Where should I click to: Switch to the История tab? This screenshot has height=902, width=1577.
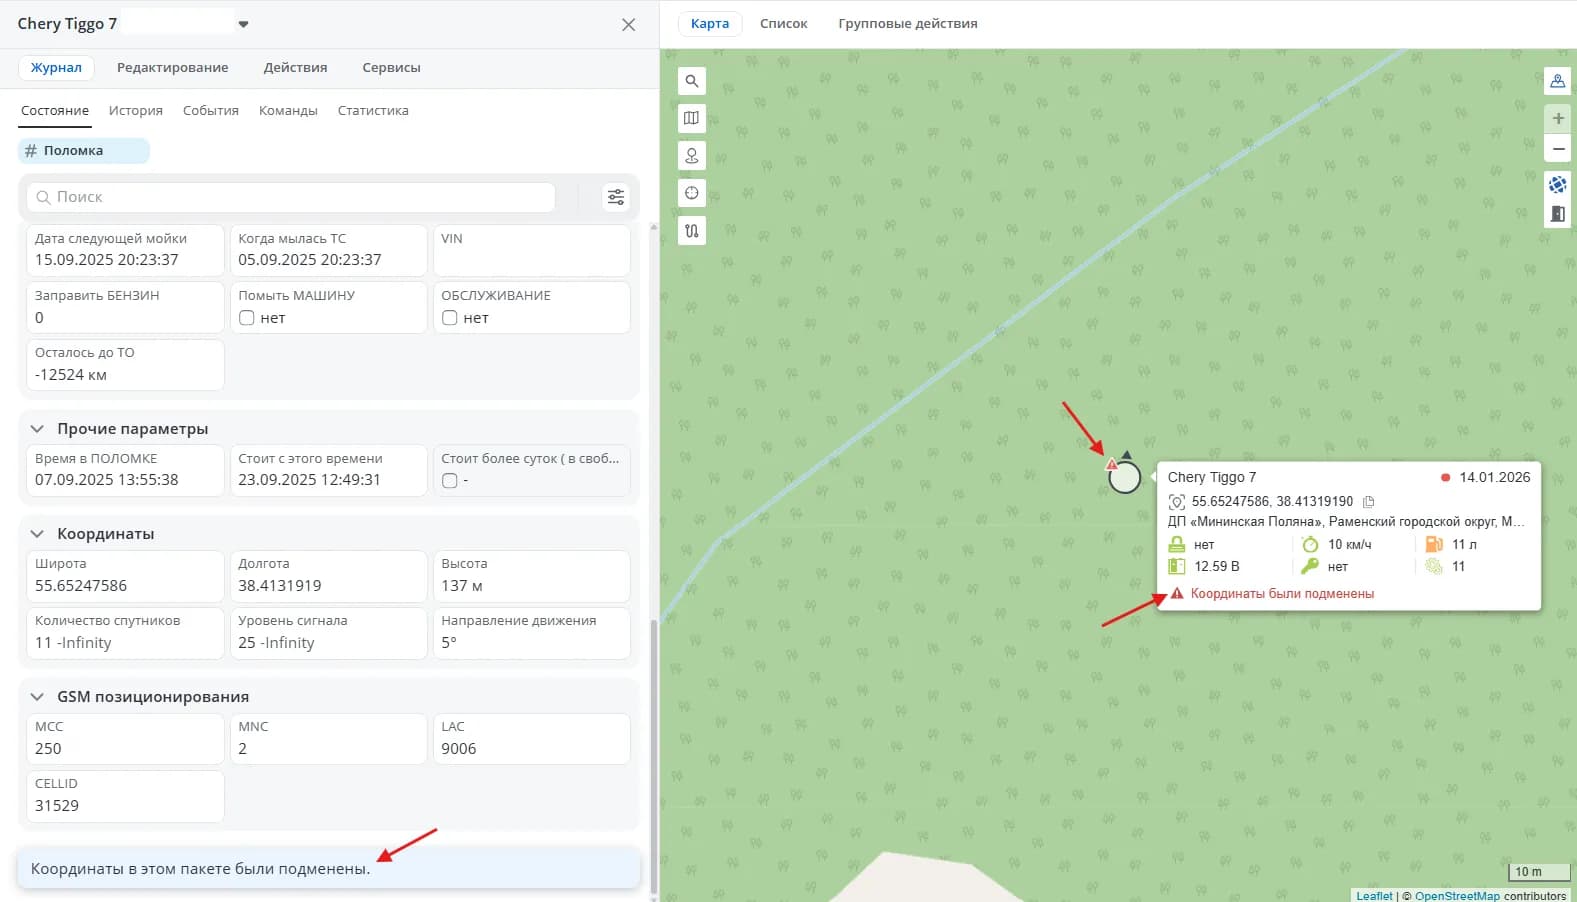(136, 111)
